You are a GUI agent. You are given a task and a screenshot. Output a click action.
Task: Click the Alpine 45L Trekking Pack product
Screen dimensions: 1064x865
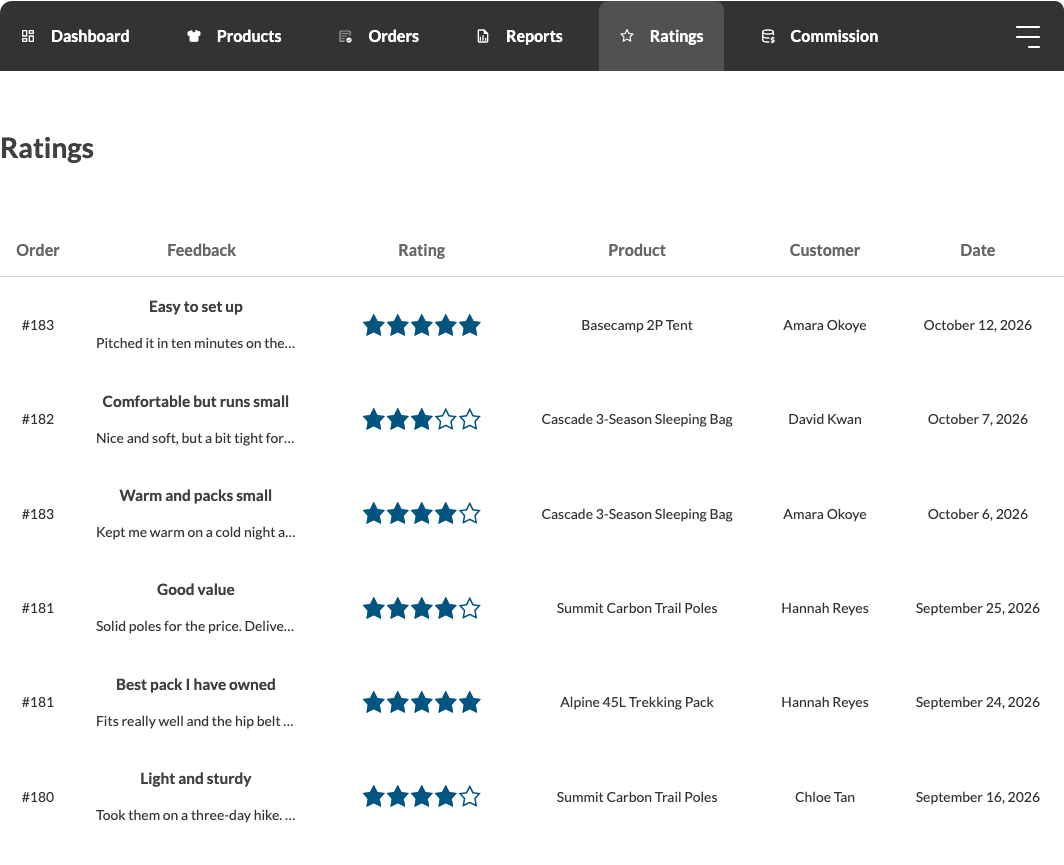pos(636,702)
